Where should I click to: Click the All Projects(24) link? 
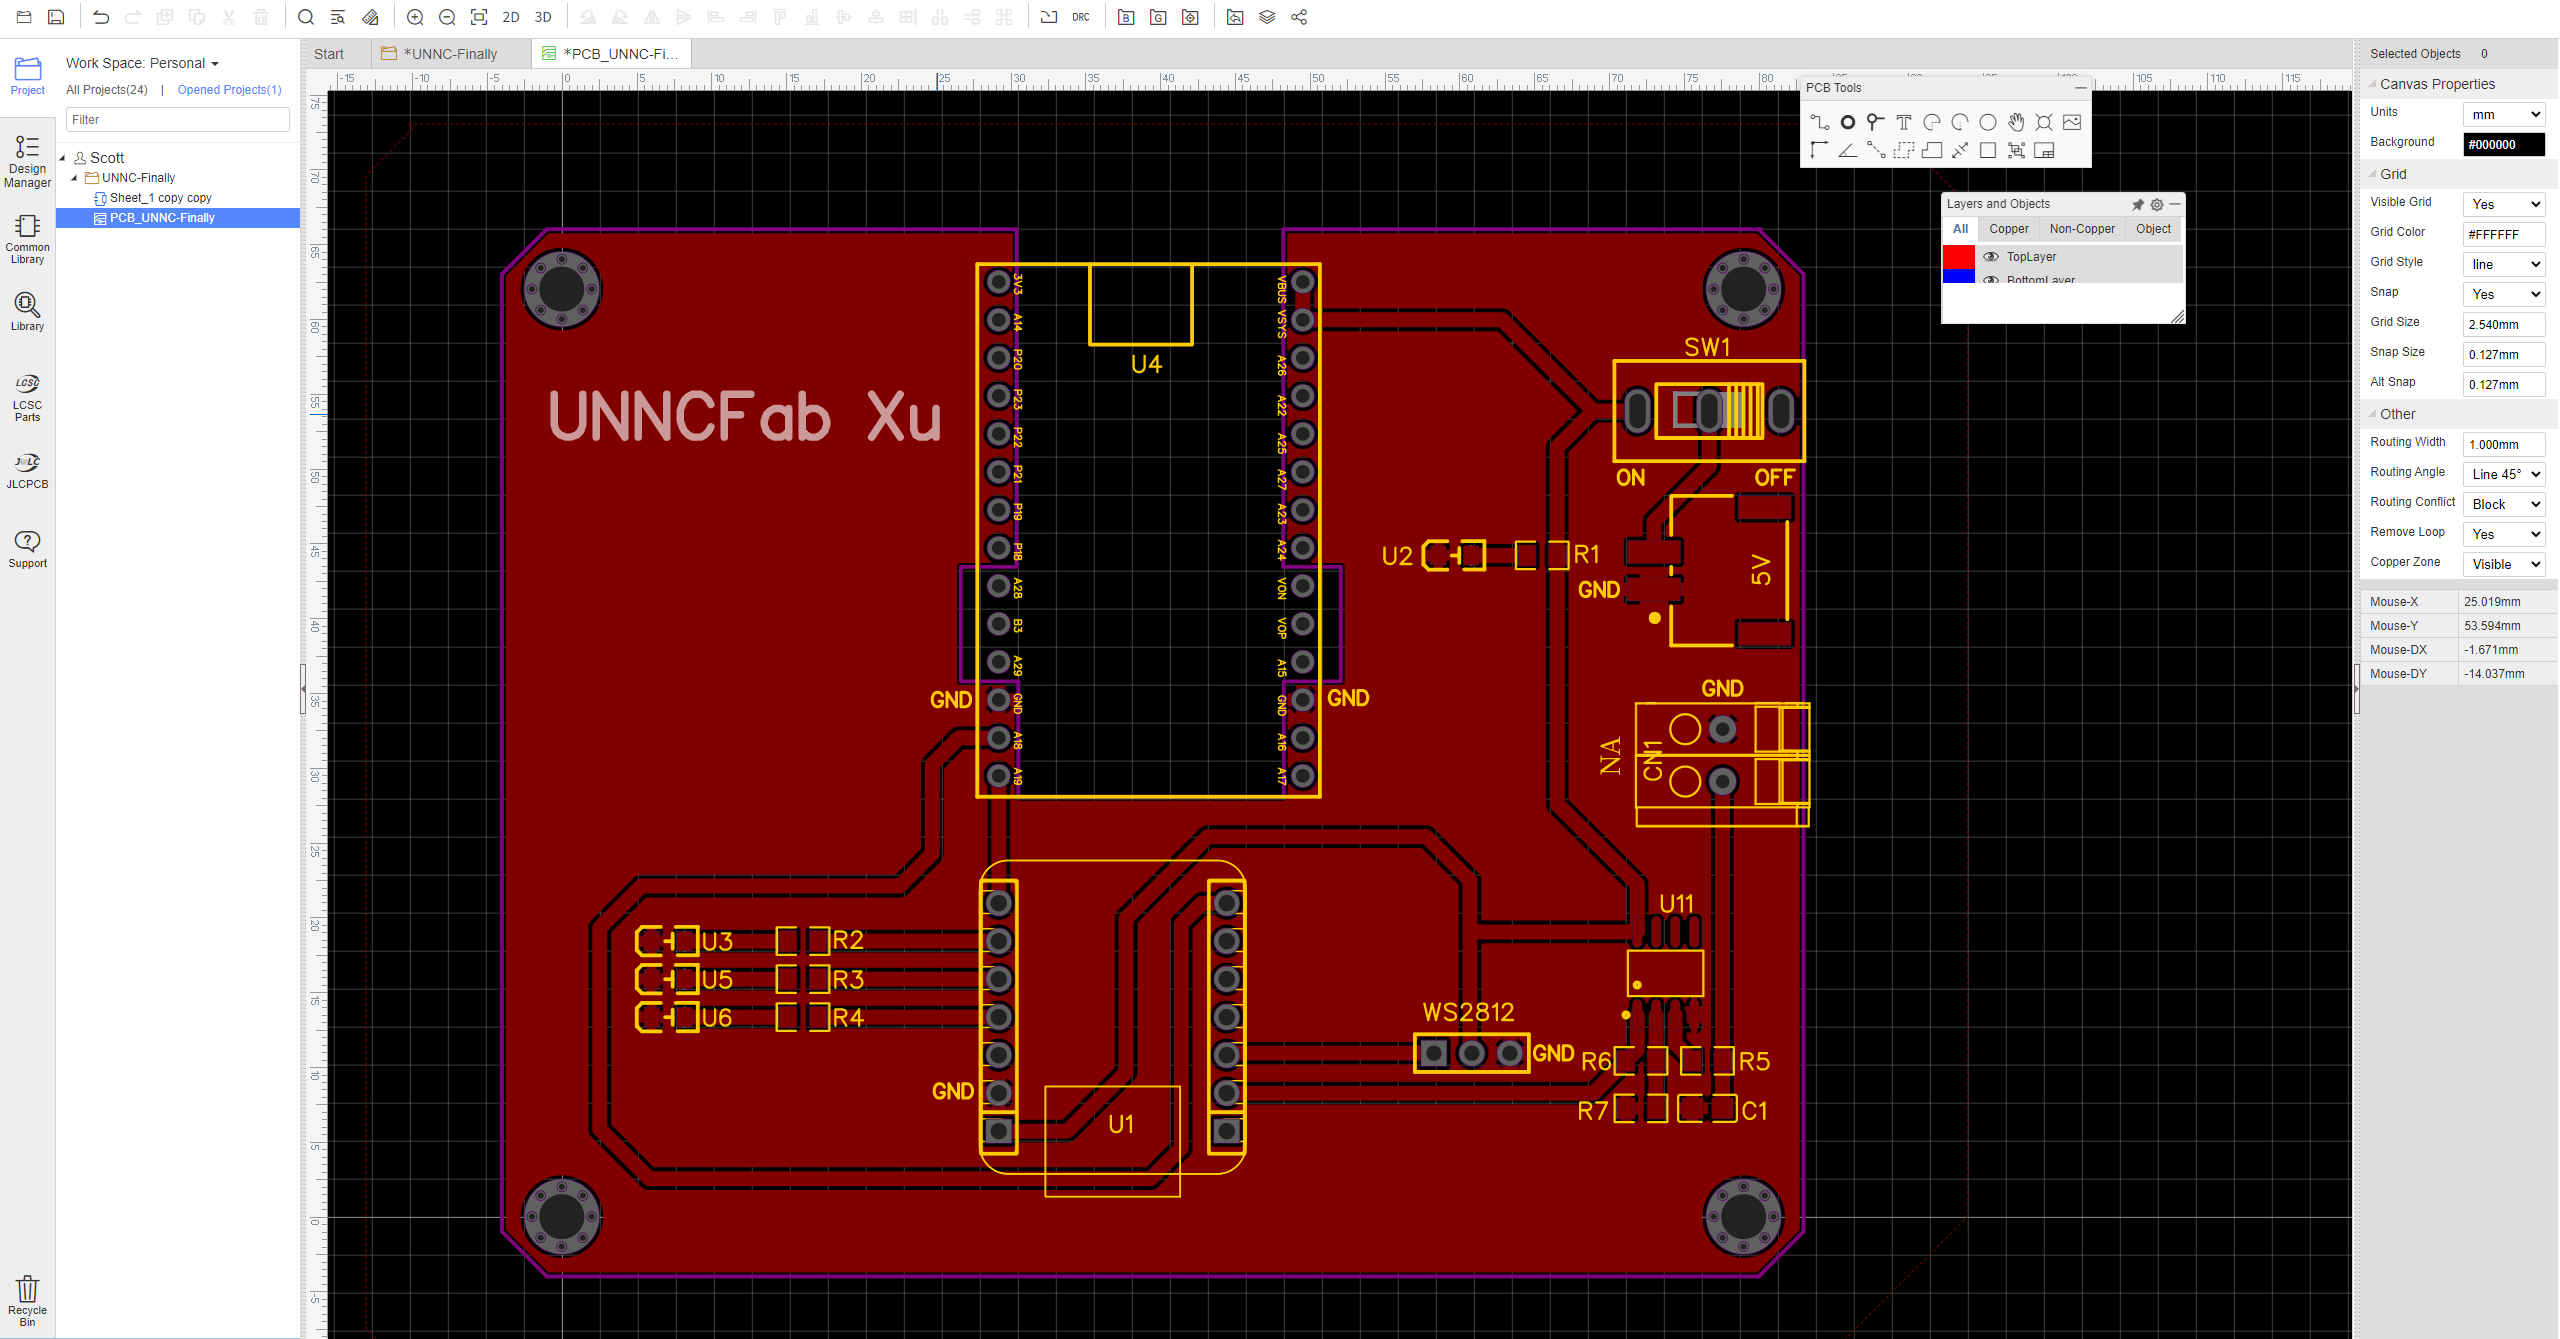[107, 90]
